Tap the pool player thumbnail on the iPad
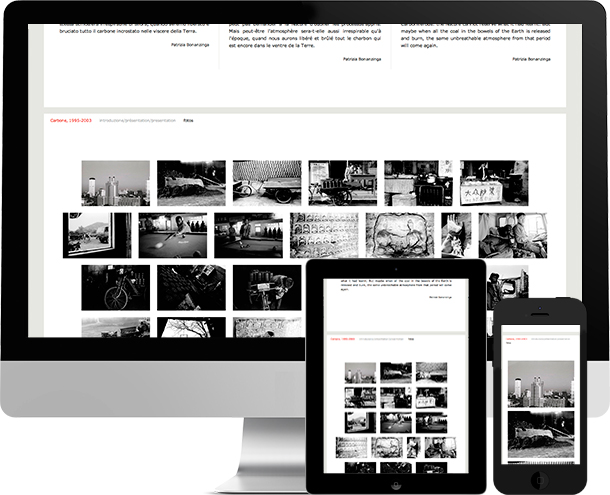 coord(396,423)
